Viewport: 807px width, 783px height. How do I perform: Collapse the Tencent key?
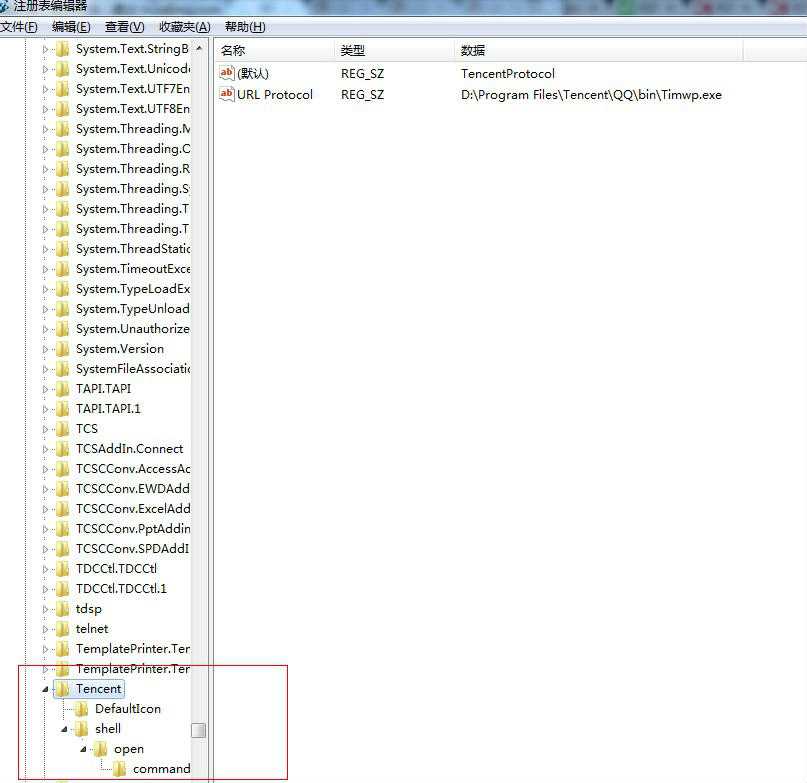(x=45, y=689)
